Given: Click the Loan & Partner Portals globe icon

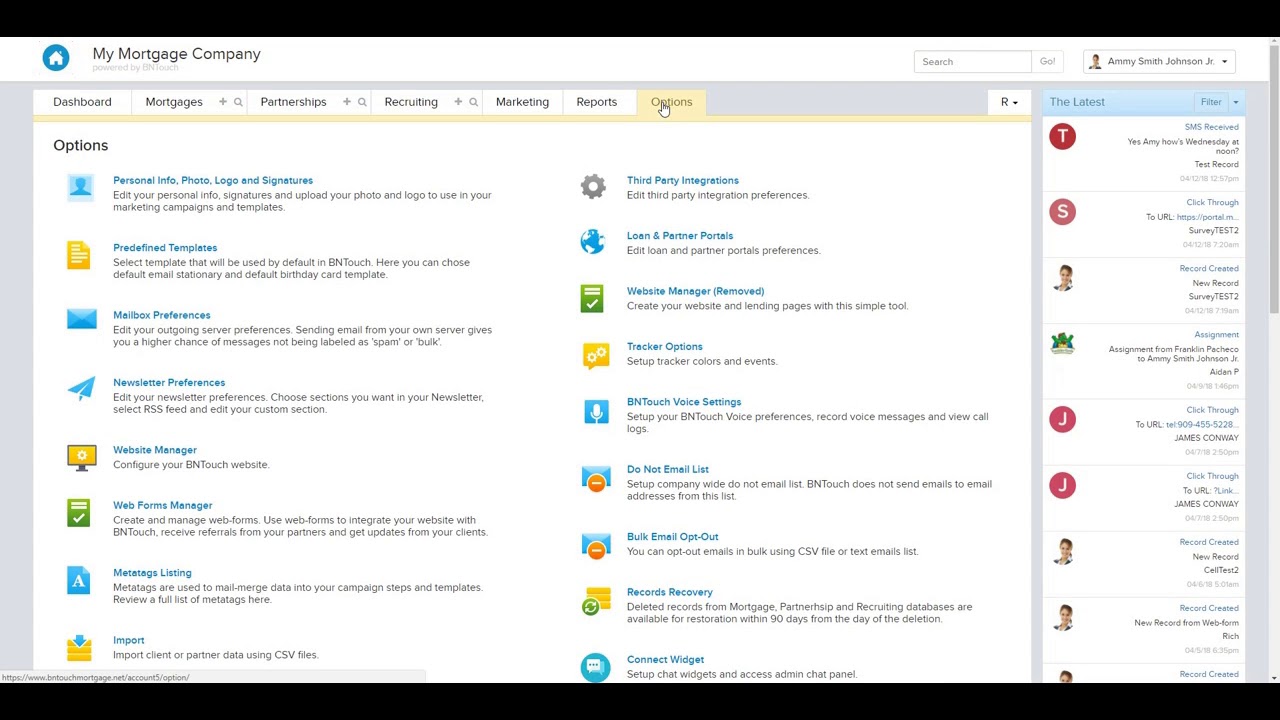Looking at the screenshot, I should click(x=593, y=242).
